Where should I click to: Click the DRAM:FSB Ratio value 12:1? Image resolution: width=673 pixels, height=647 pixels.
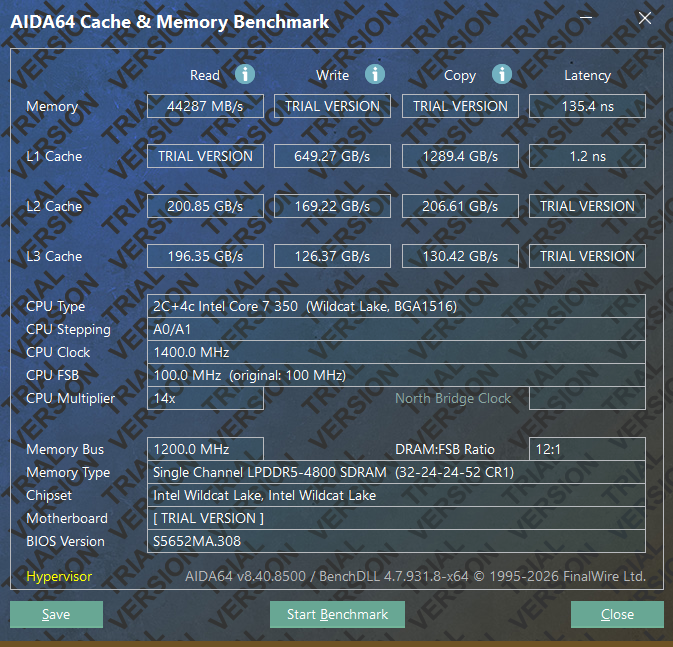point(587,449)
